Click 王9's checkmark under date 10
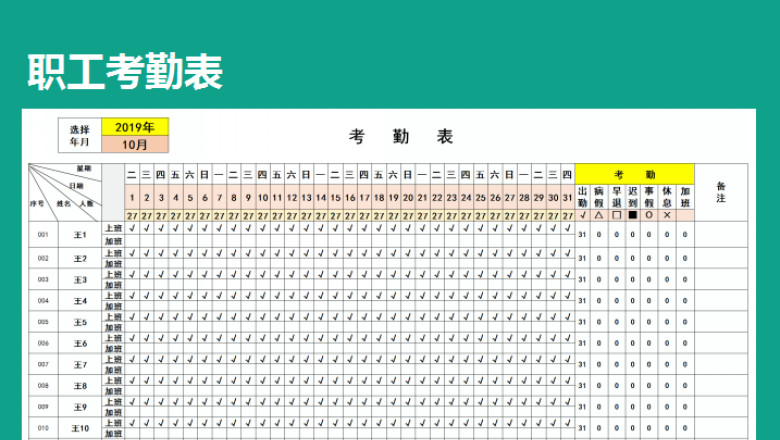The width and height of the screenshot is (780, 440). click(x=263, y=402)
